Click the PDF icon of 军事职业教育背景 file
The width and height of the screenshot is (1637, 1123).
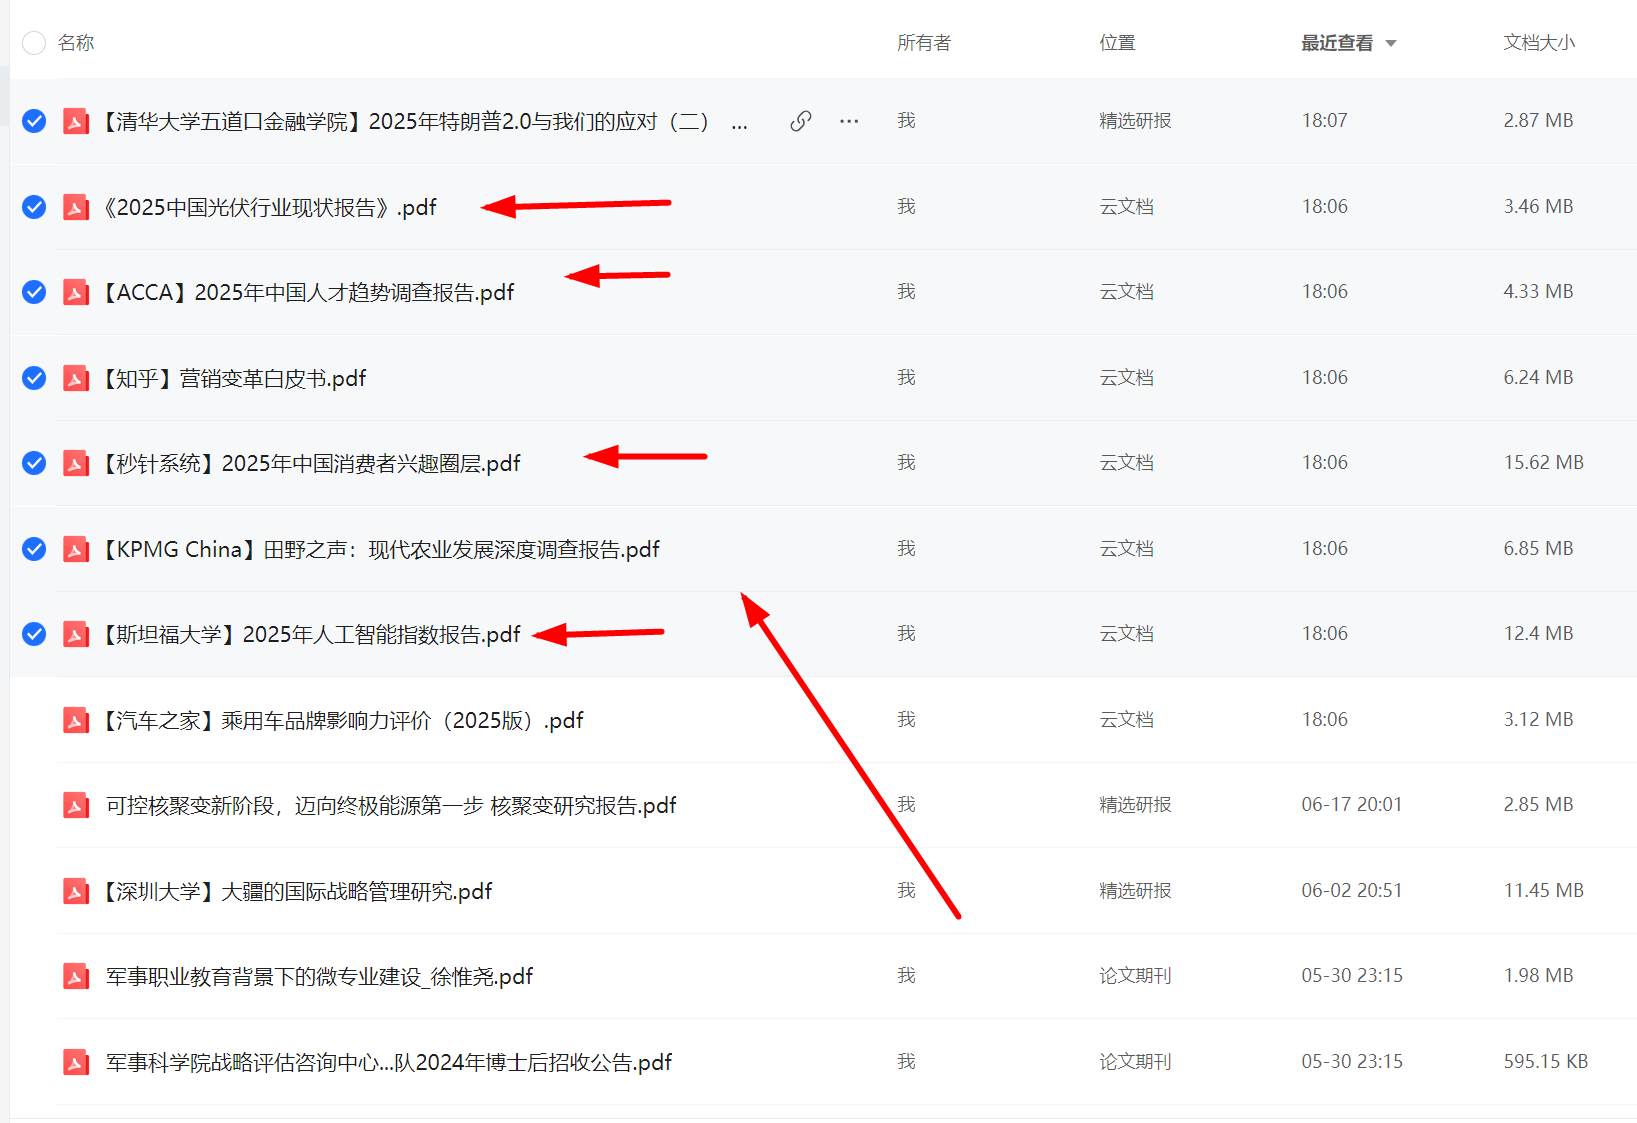tap(76, 976)
